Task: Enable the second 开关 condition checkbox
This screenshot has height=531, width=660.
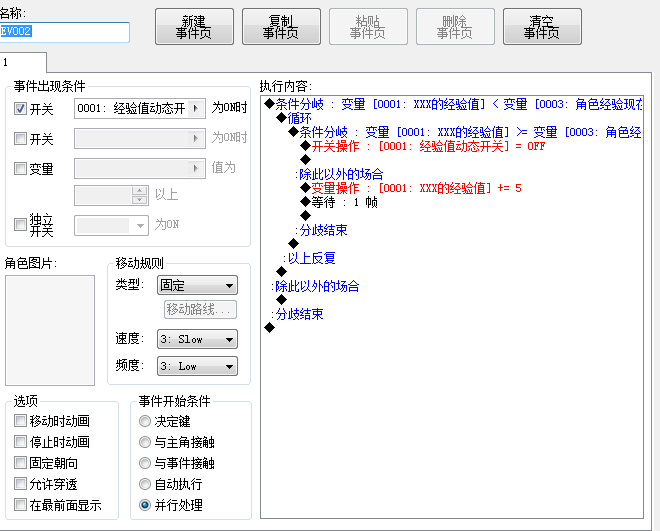Action: coord(20,138)
